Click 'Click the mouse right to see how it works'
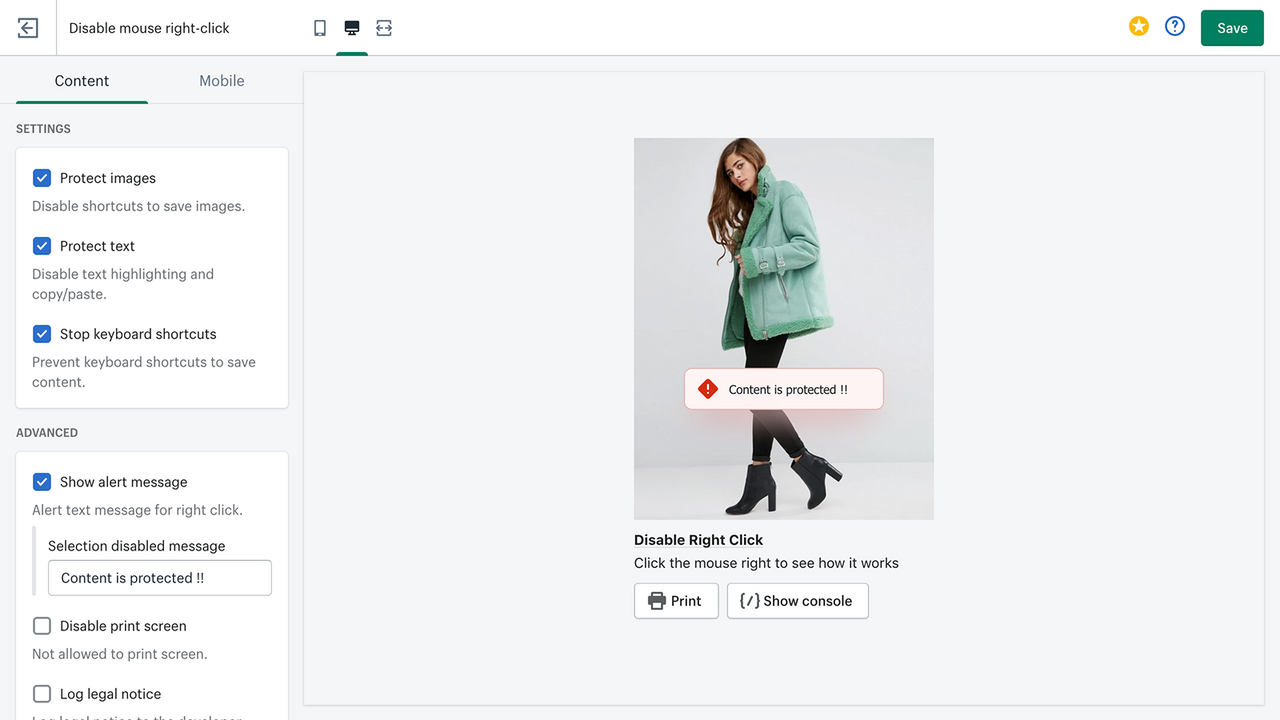The image size is (1280, 720). 766,563
